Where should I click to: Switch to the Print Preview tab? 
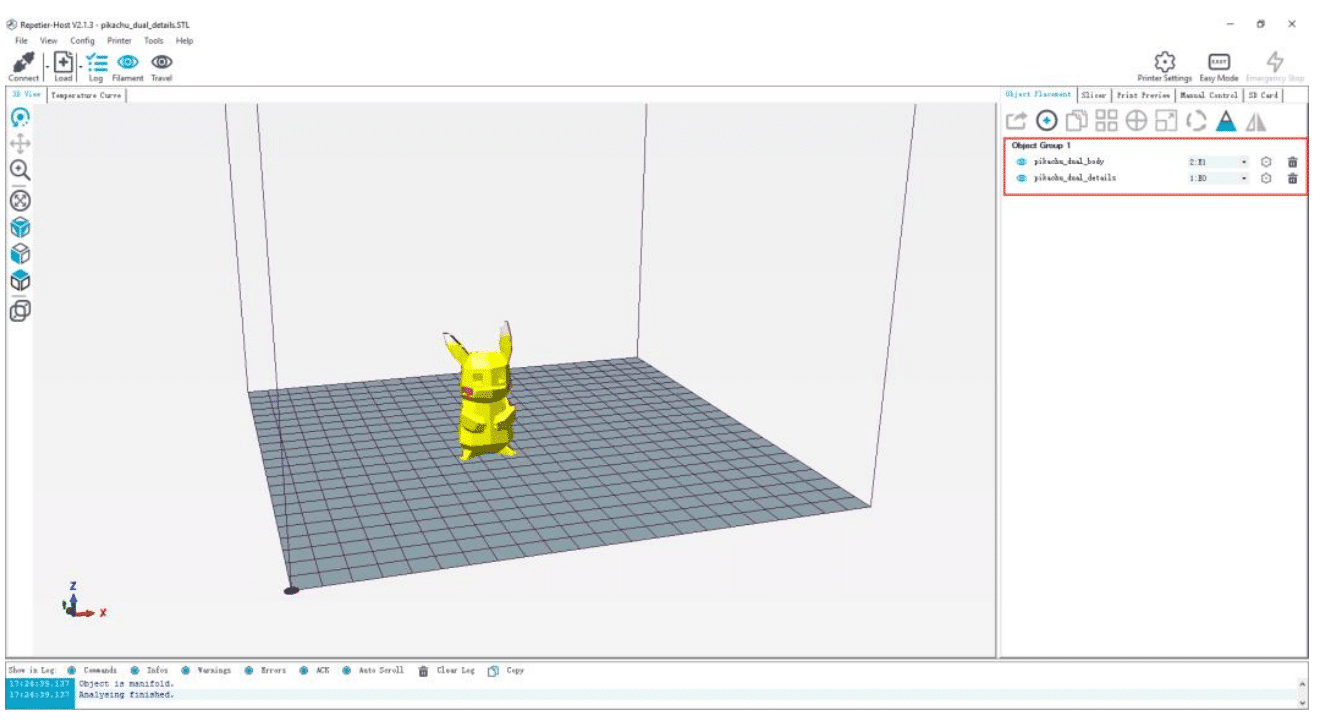point(1143,95)
